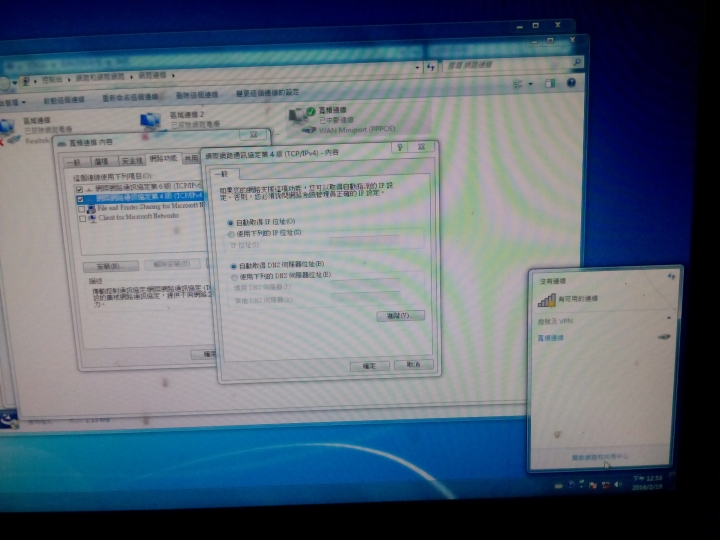The width and height of the screenshot is (720, 540).
Task: Click 刪除這個連線 in toolbar
Action: (197, 95)
